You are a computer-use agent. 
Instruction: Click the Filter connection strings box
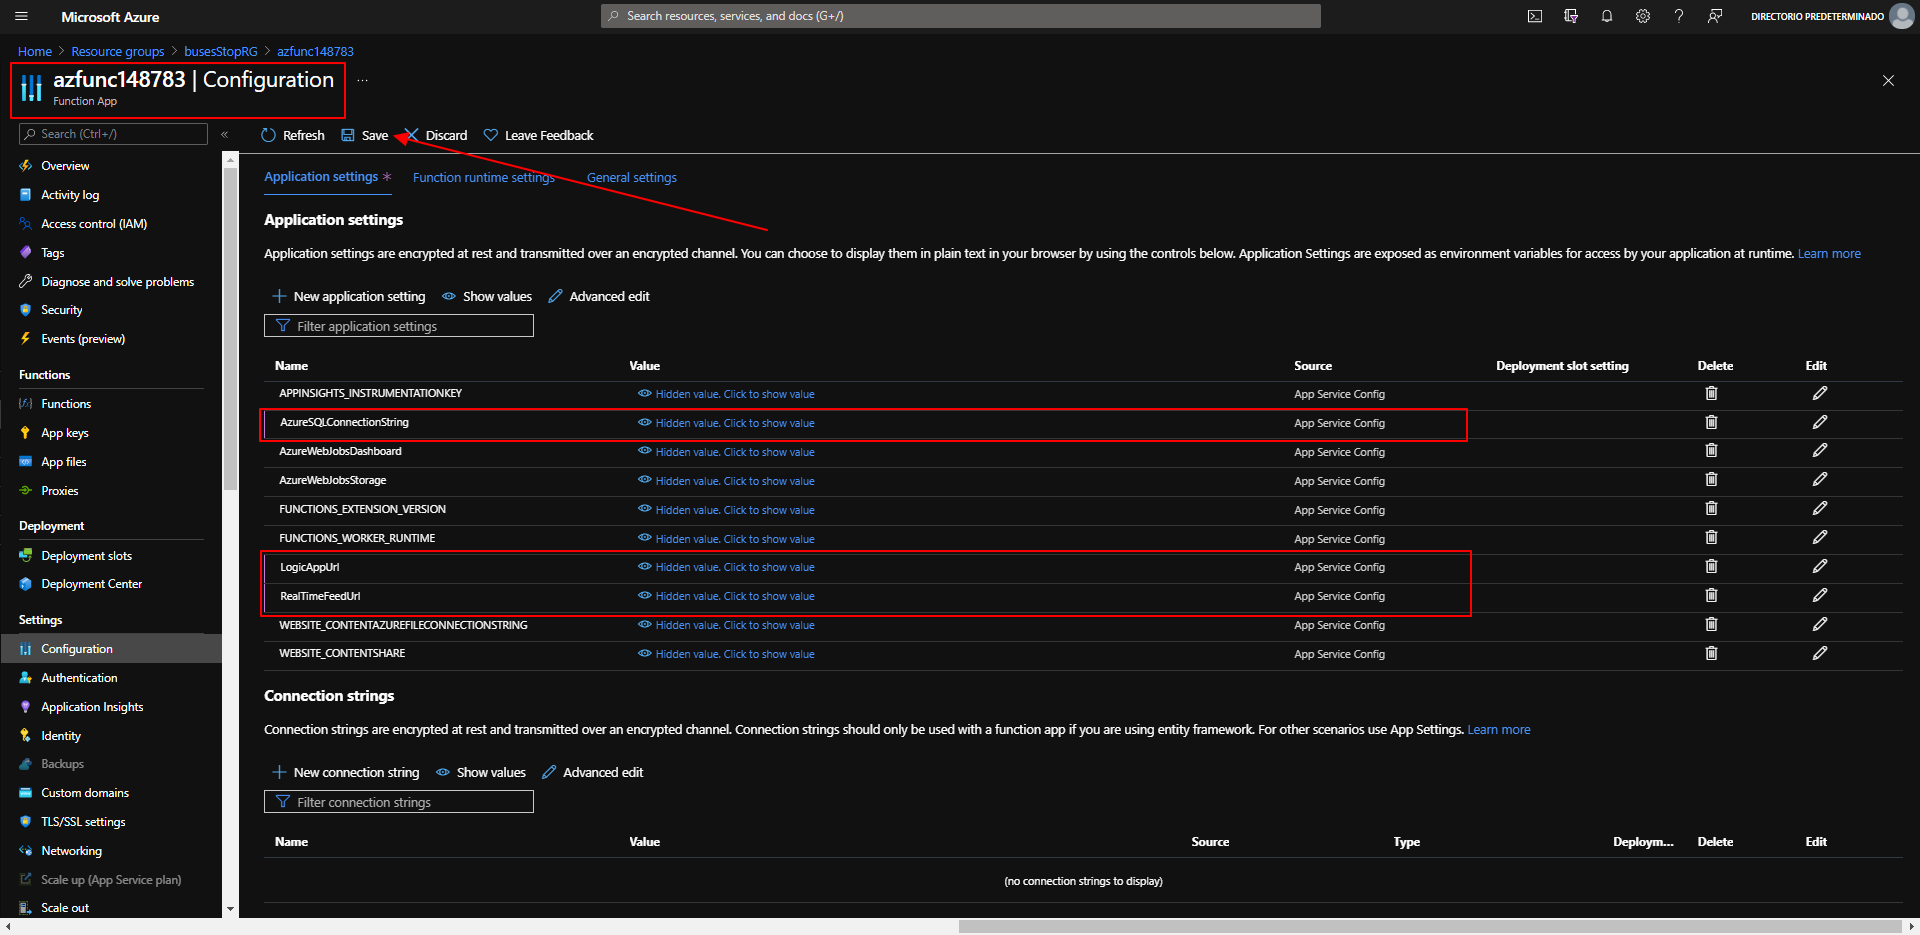pos(399,802)
